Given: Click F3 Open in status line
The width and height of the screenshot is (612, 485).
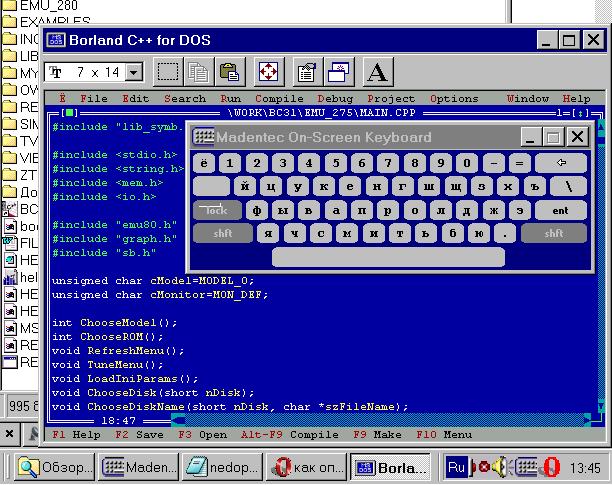Looking at the screenshot, I should tap(202, 435).
